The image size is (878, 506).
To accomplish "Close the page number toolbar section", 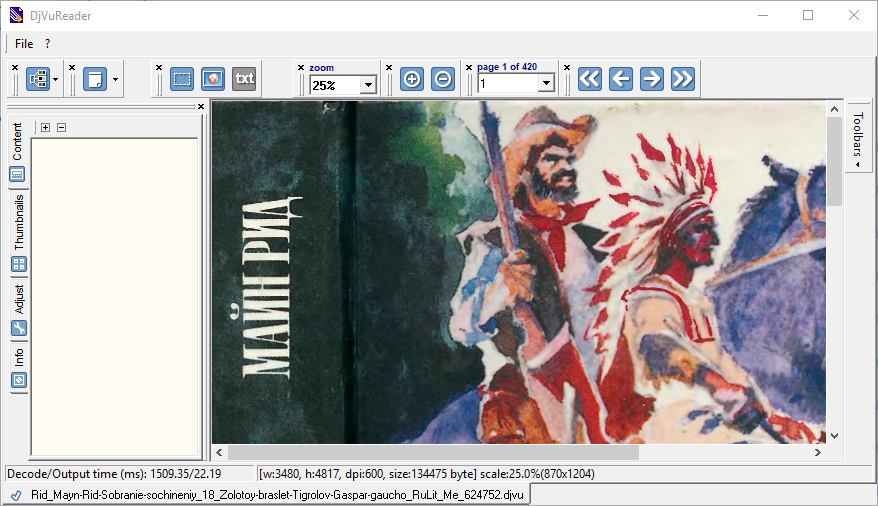I will tap(469, 67).
